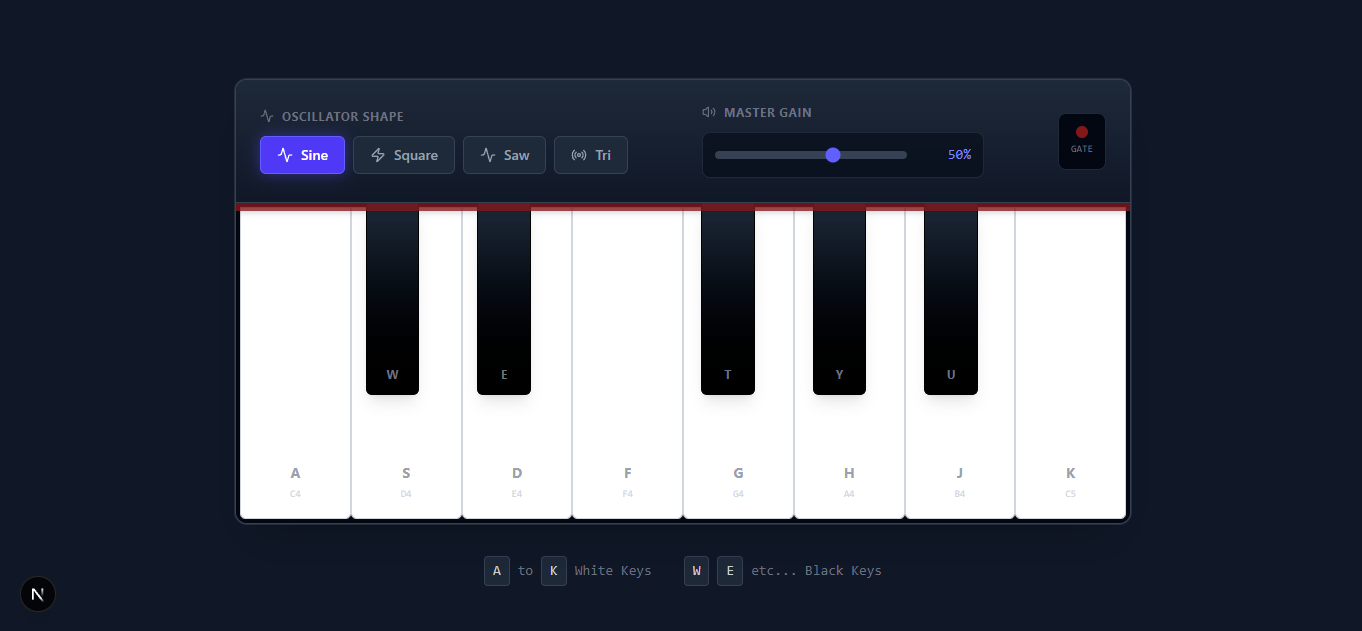This screenshot has height=631, width=1362.
Task: Select the Tri waveform option
Action: 591,155
